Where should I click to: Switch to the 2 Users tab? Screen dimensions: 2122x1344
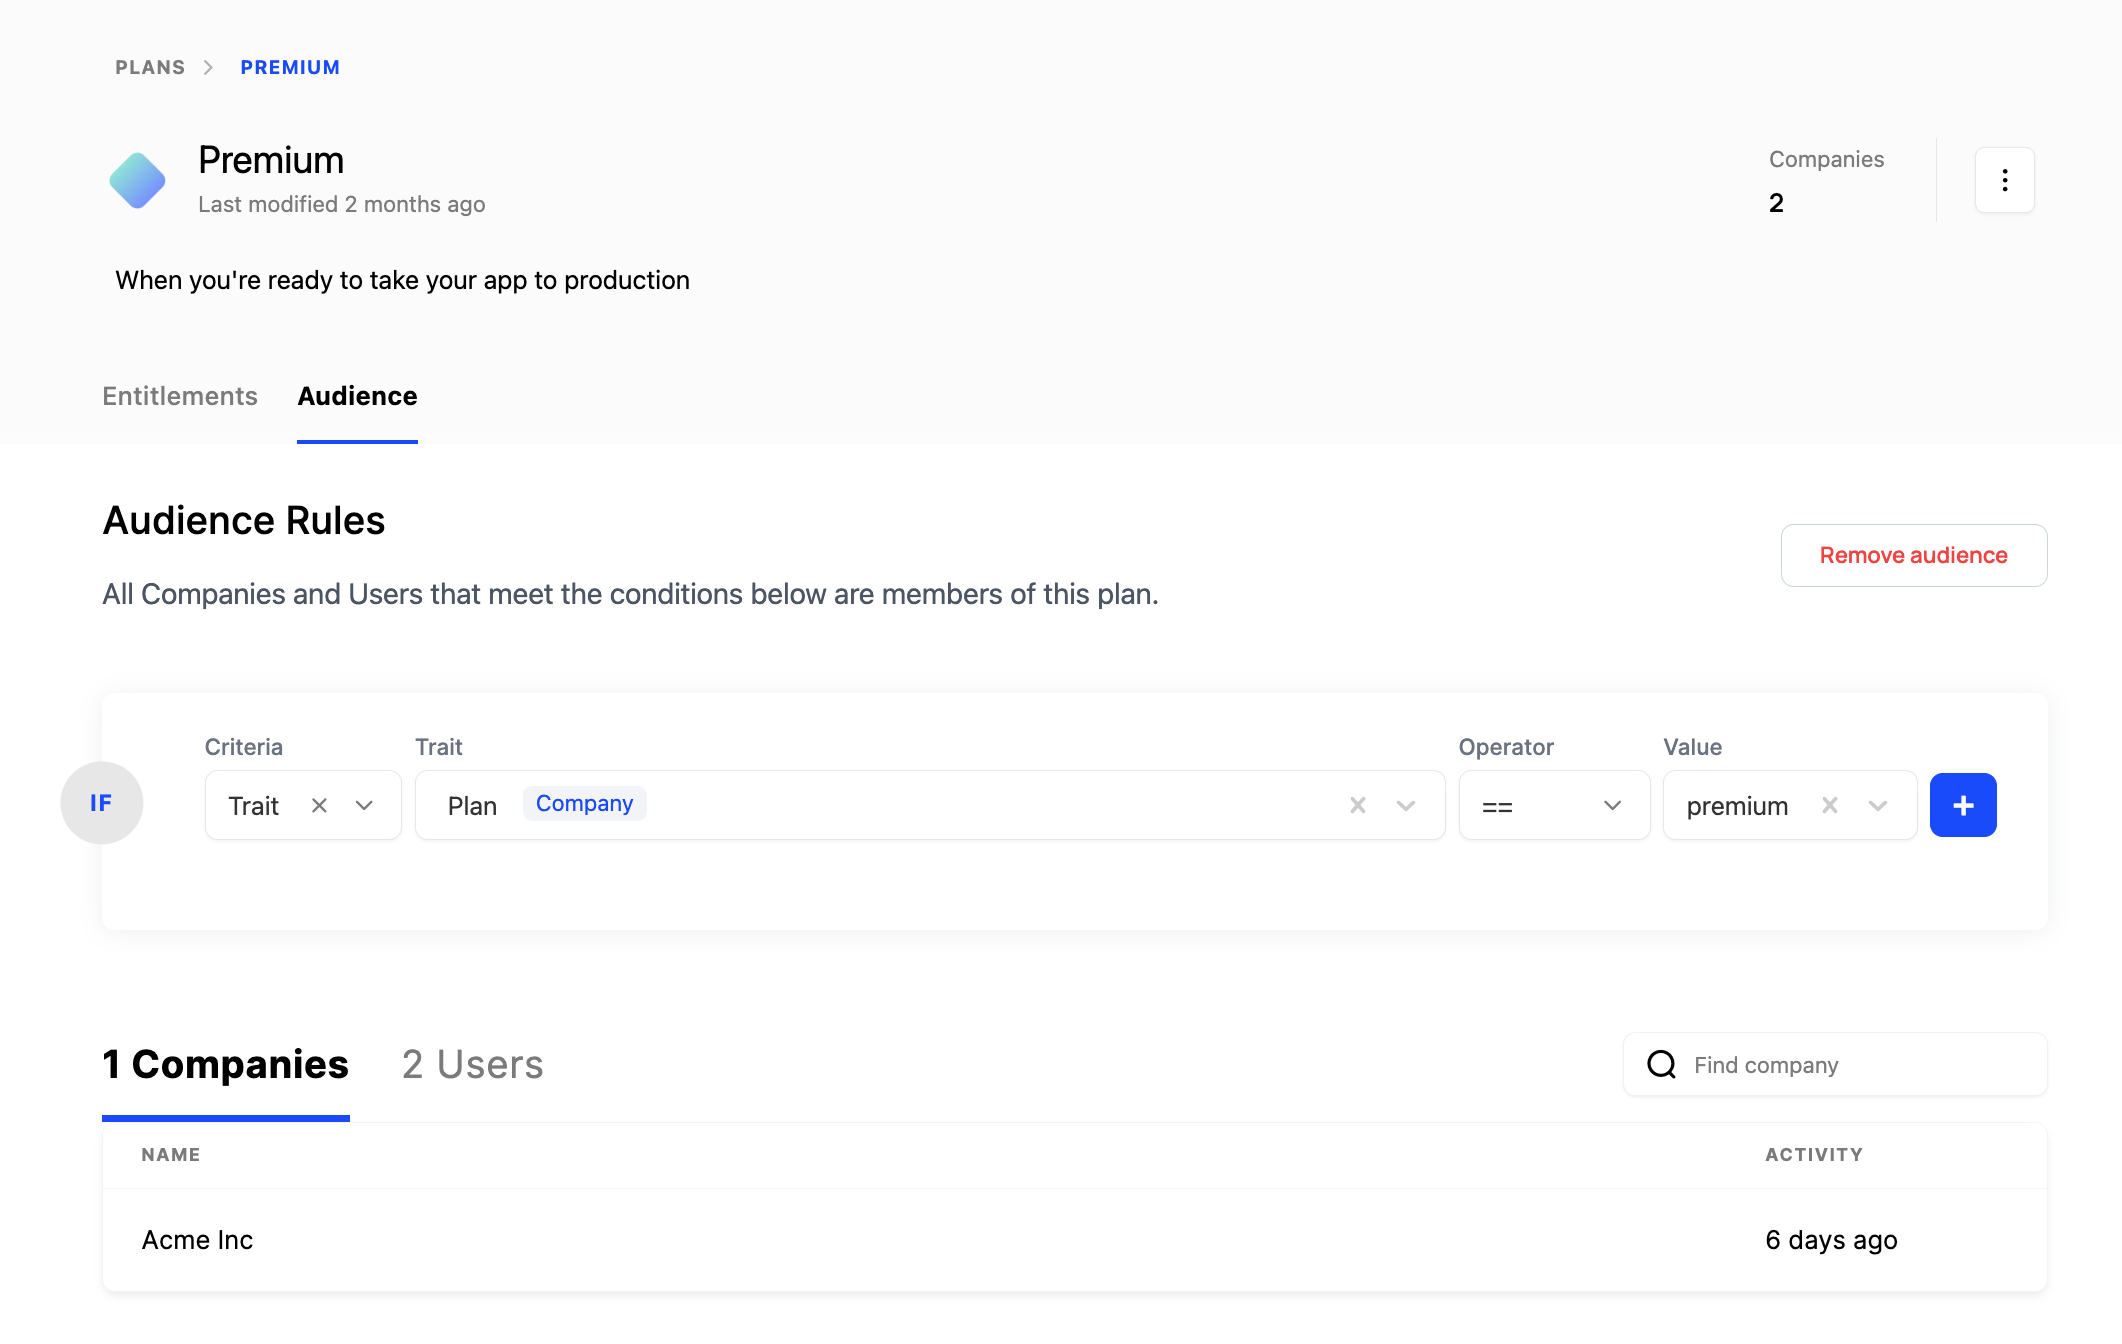click(x=472, y=1064)
